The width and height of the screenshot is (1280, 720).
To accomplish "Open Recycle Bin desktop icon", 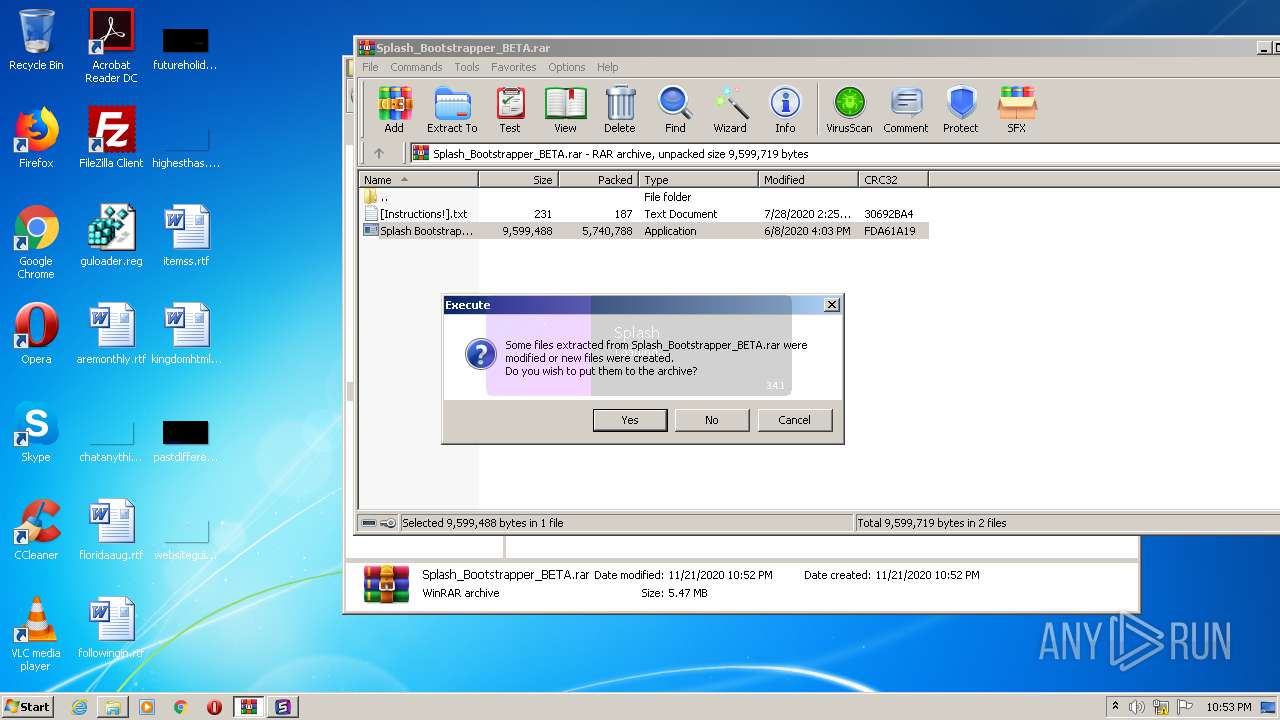I will click(36, 40).
